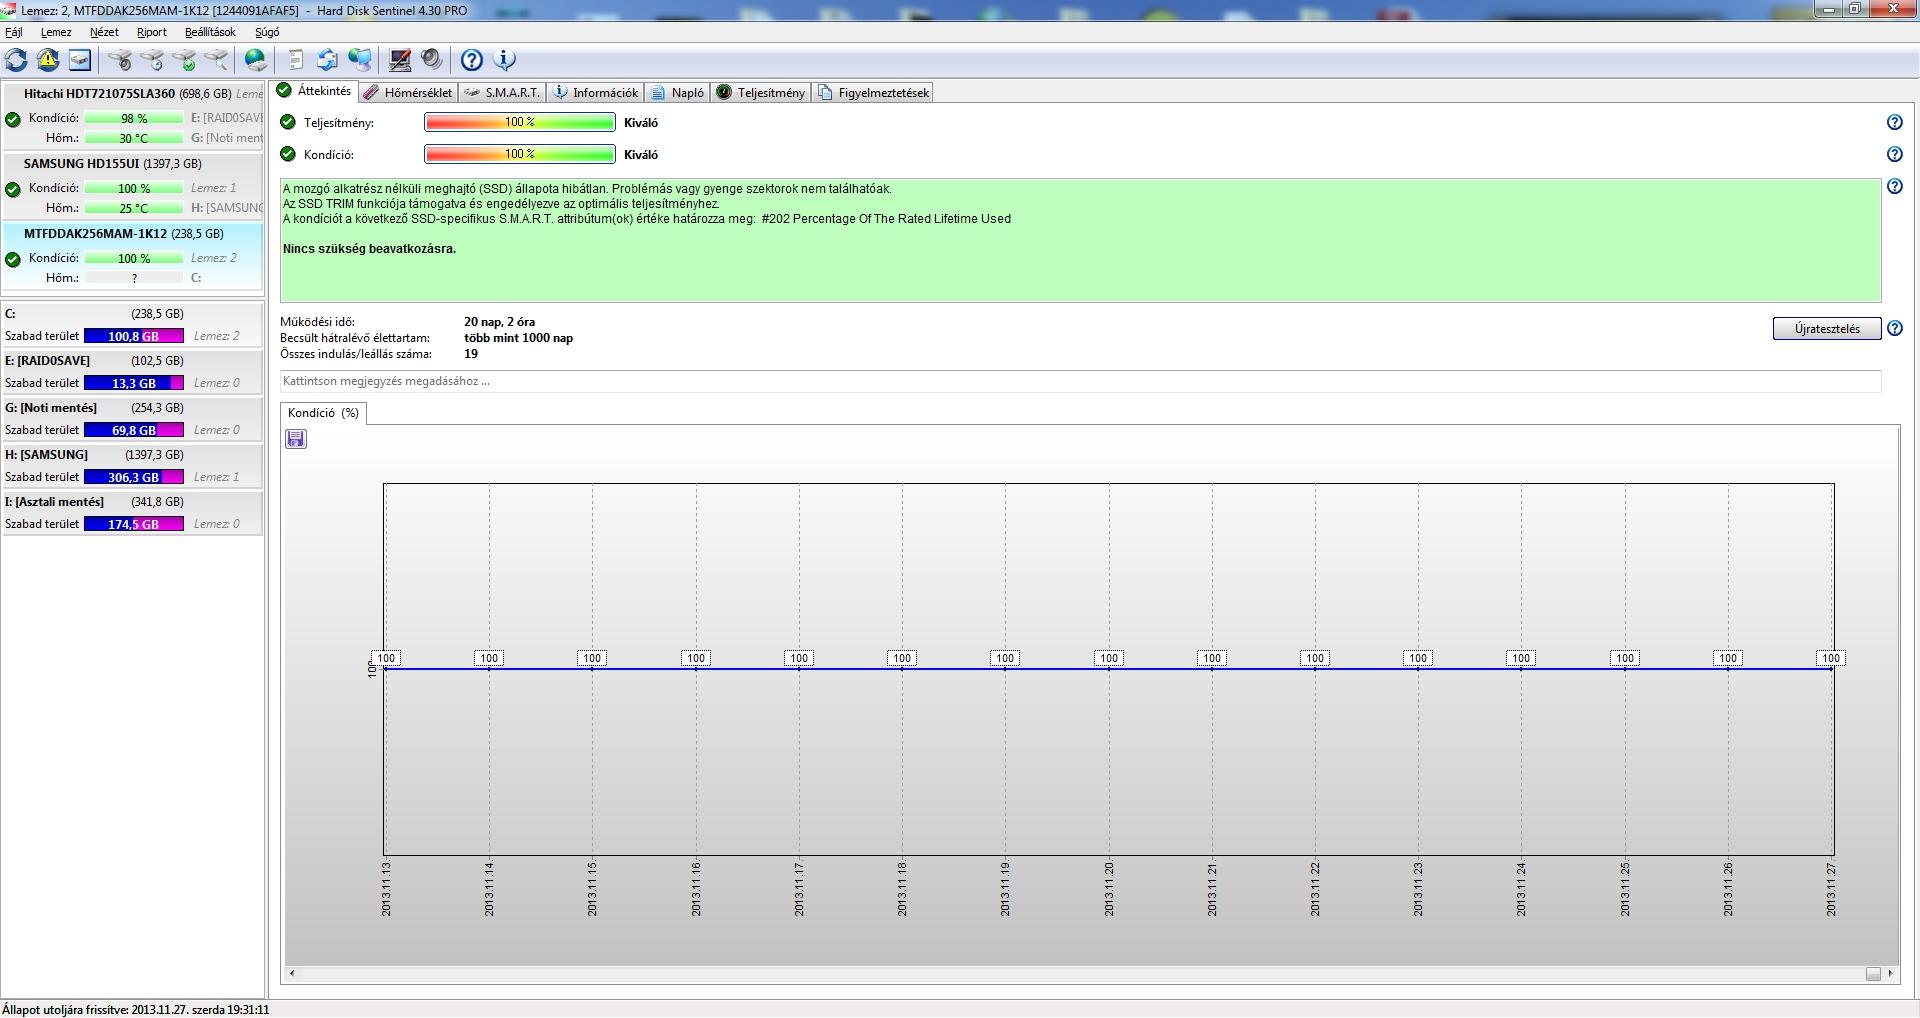Click the help icon beside Kondíció bar
The height and width of the screenshot is (1018, 1920).
click(1894, 154)
